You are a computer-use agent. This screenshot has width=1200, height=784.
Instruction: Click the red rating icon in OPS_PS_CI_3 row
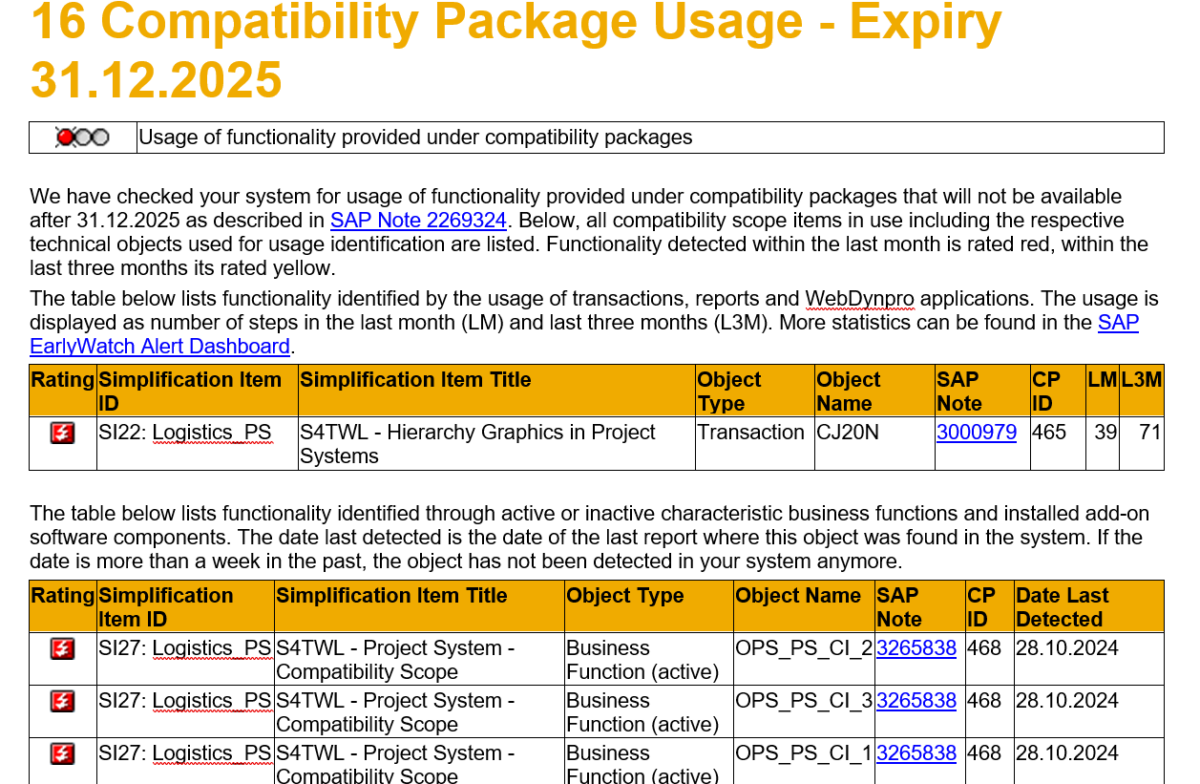coord(62,701)
